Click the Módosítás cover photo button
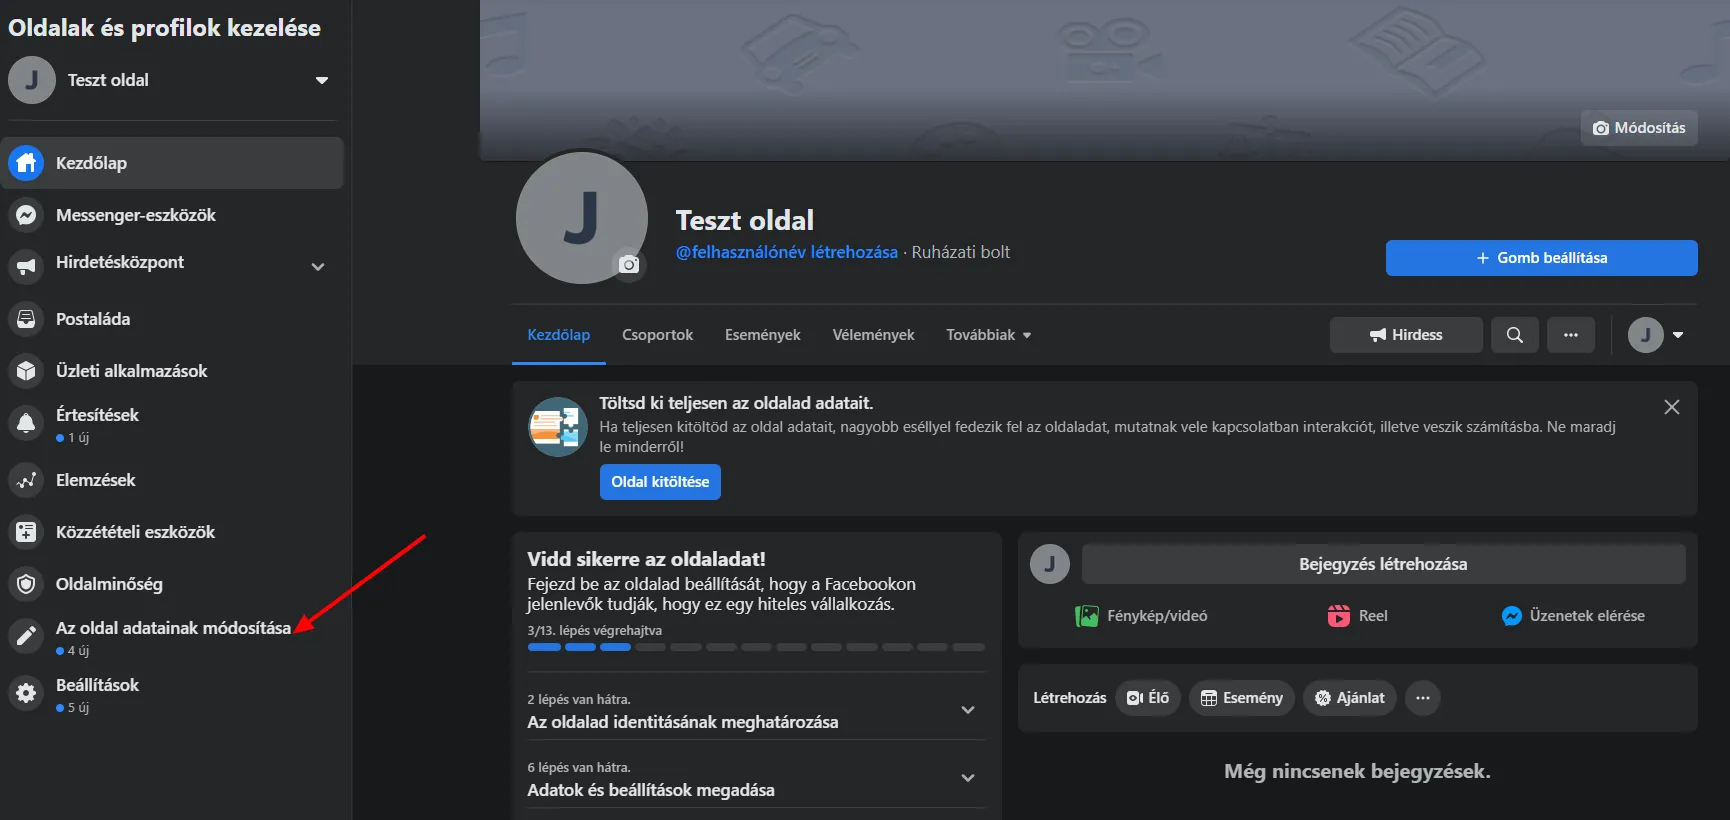The width and height of the screenshot is (1730, 820). [1639, 128]
